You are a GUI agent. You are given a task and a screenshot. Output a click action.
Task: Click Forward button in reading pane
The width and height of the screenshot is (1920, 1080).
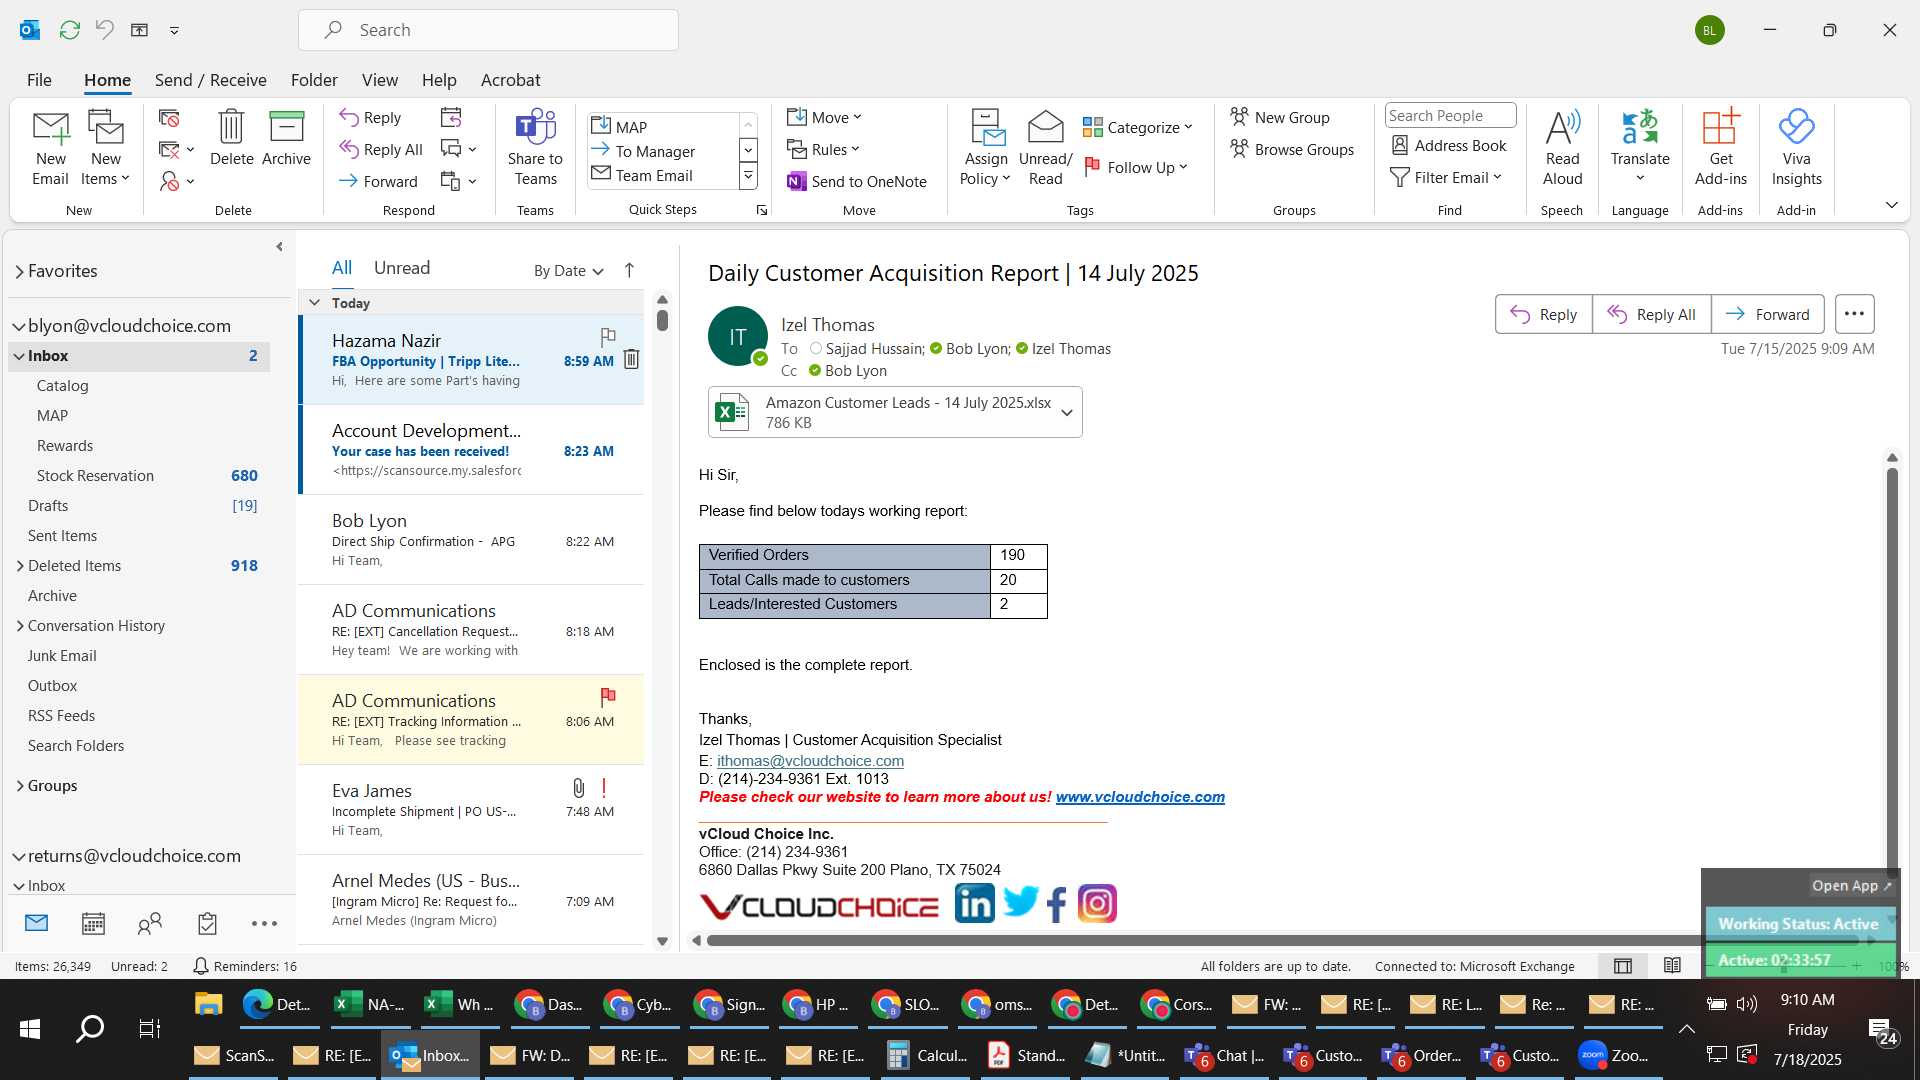[1767, 314]
